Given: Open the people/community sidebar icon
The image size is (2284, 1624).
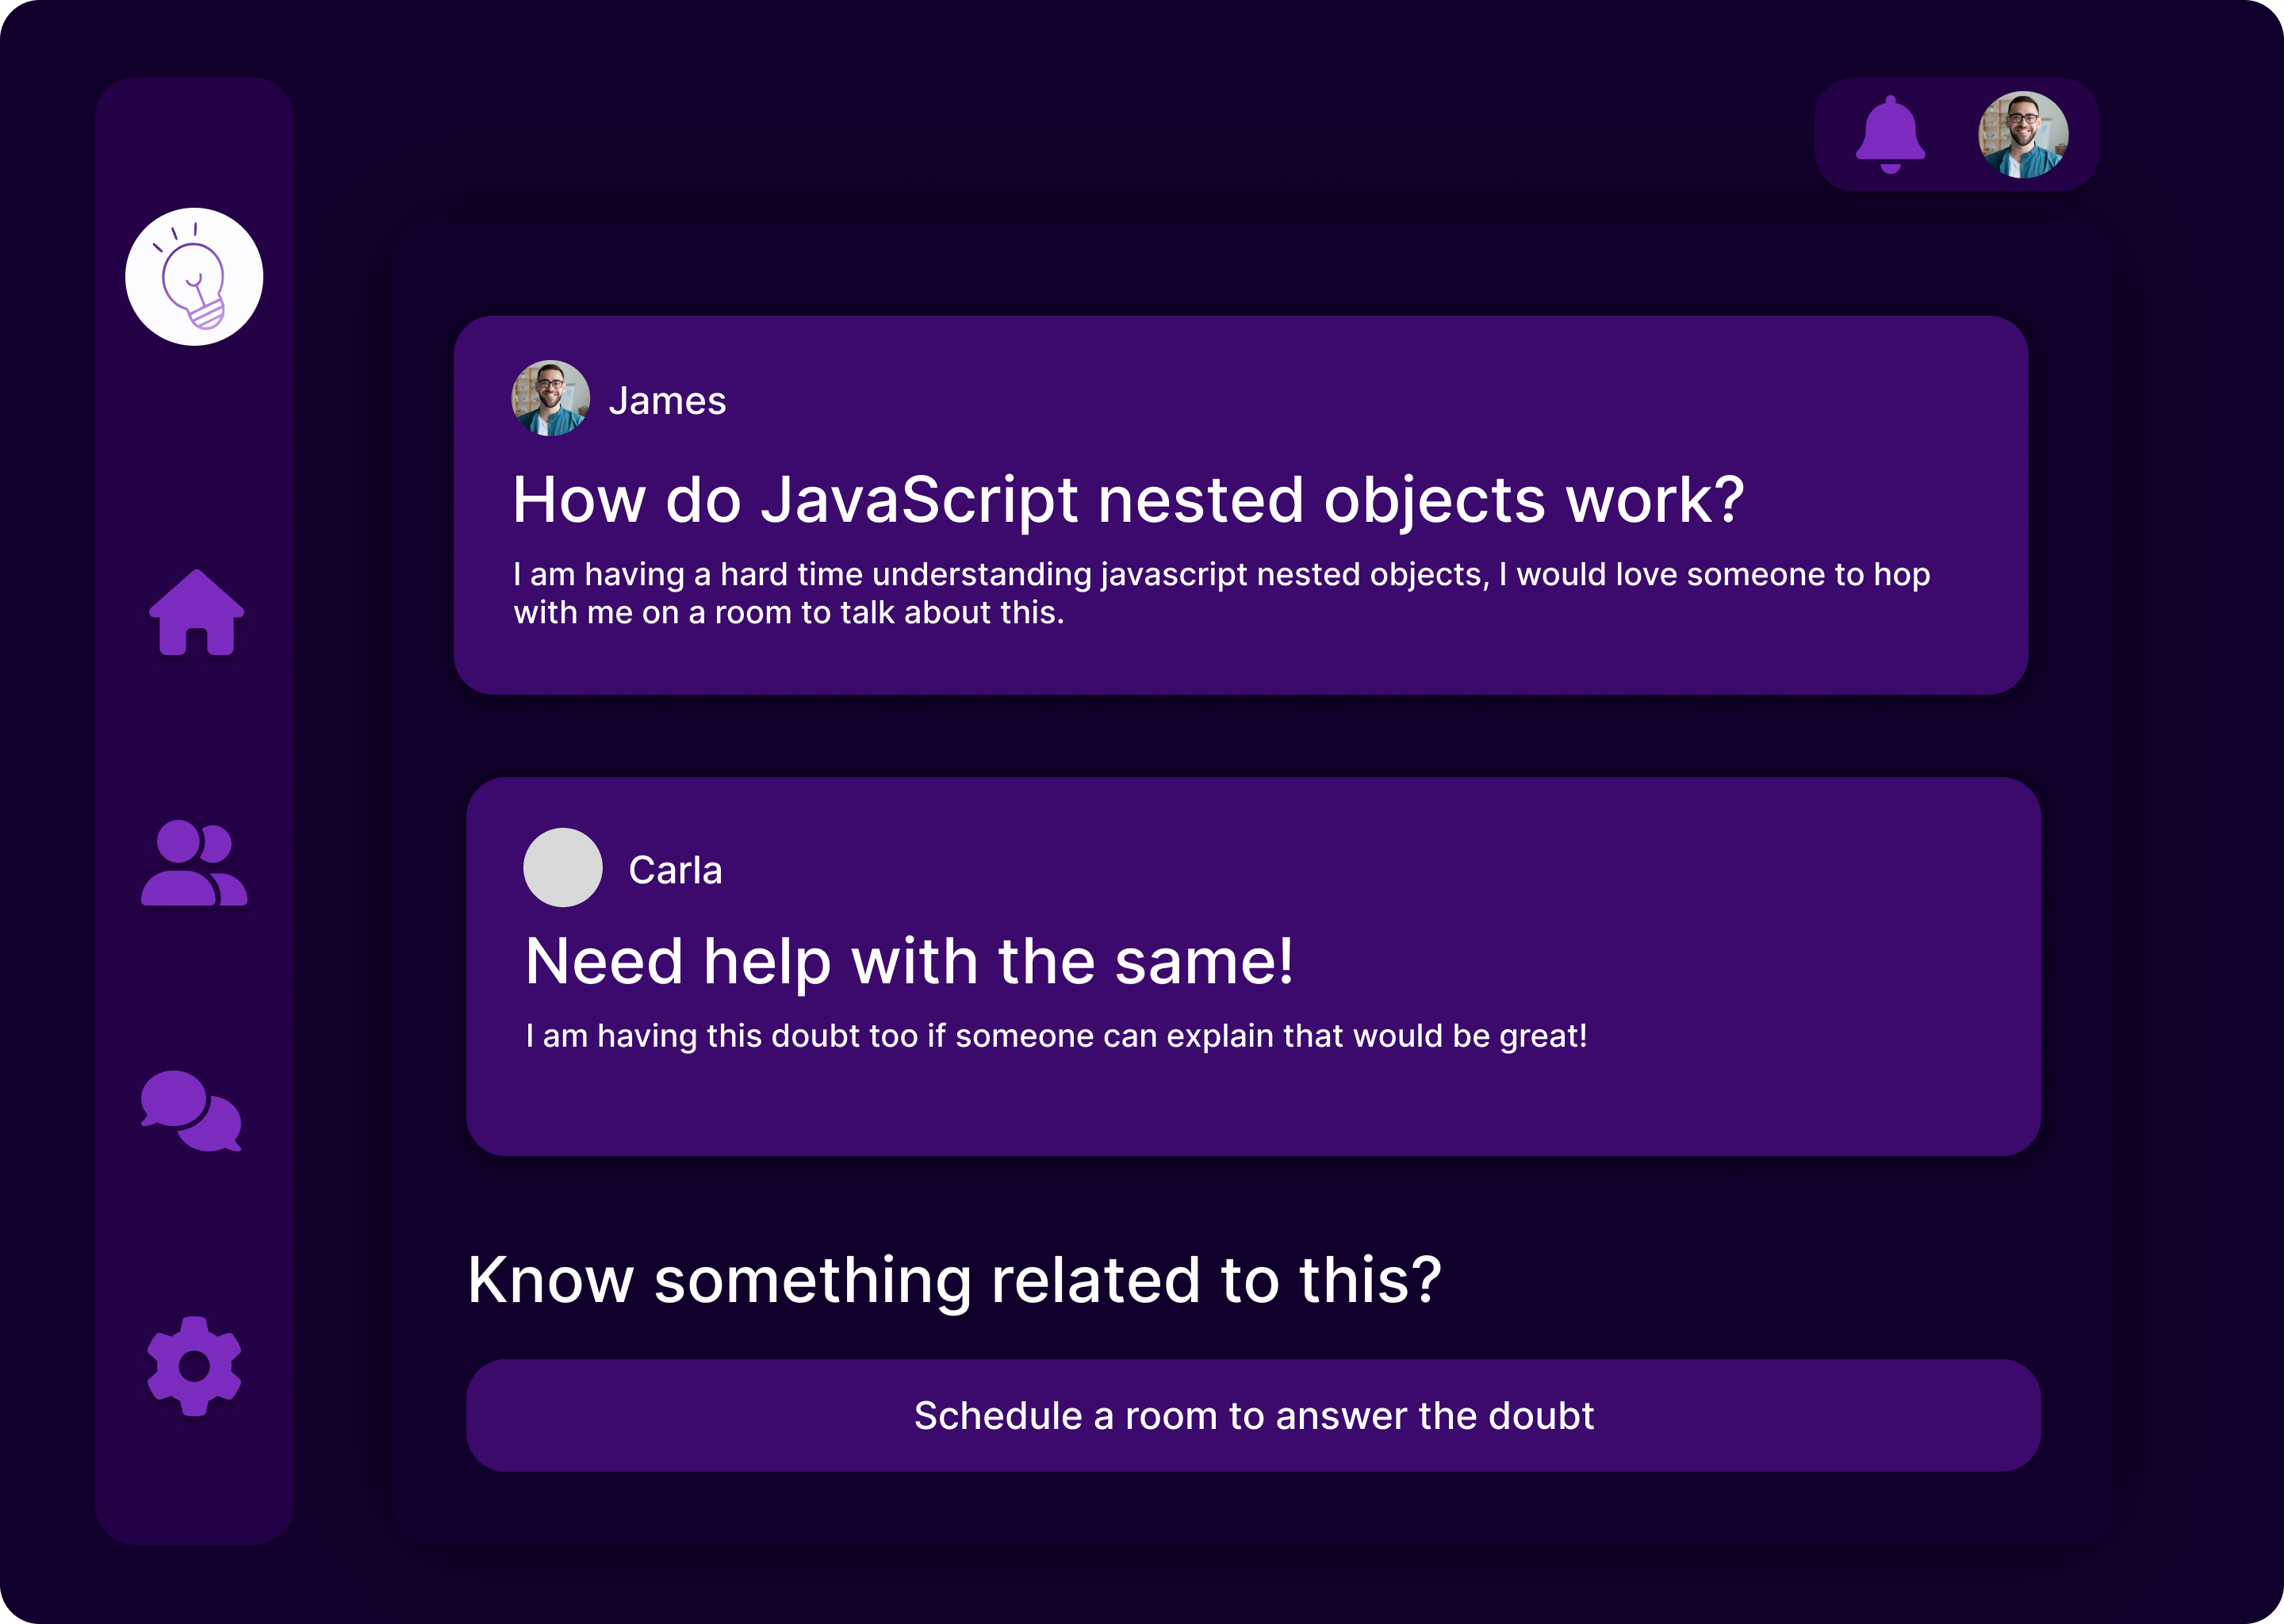Looking at the screenshot, I should pyautogui.click(x=194, y=863).
